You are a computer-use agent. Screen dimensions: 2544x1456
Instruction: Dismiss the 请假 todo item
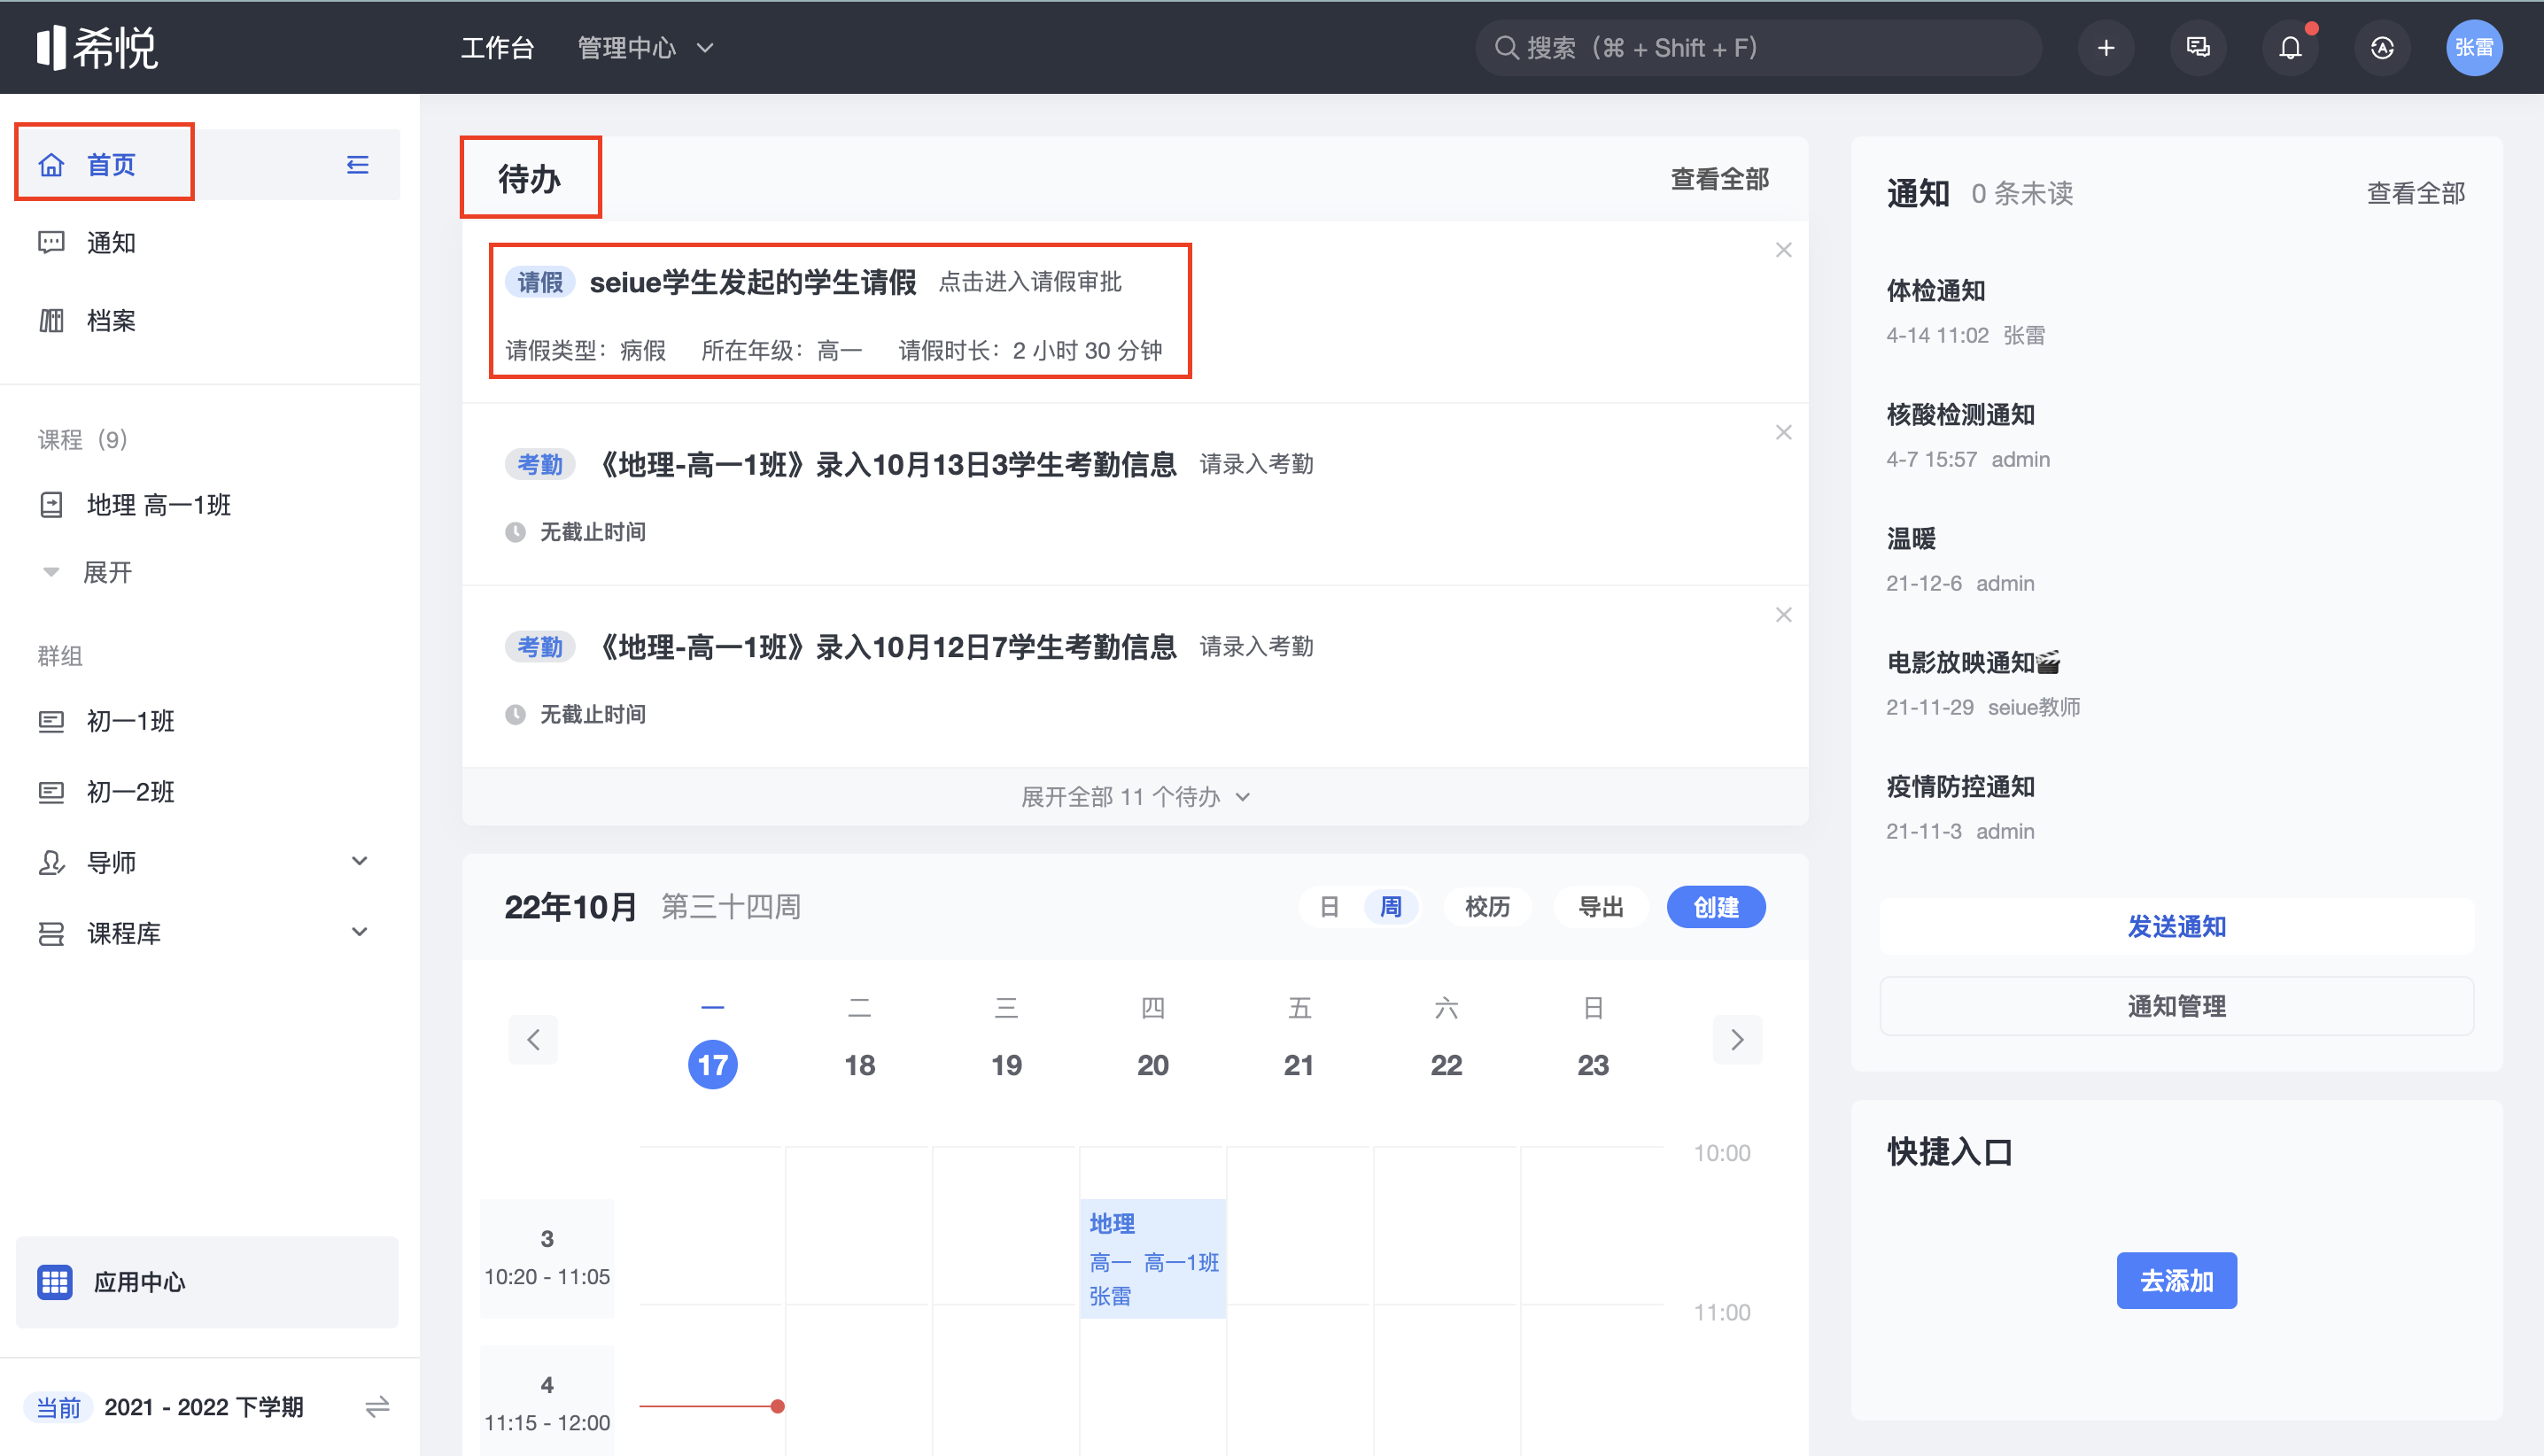click(1783, 250)
